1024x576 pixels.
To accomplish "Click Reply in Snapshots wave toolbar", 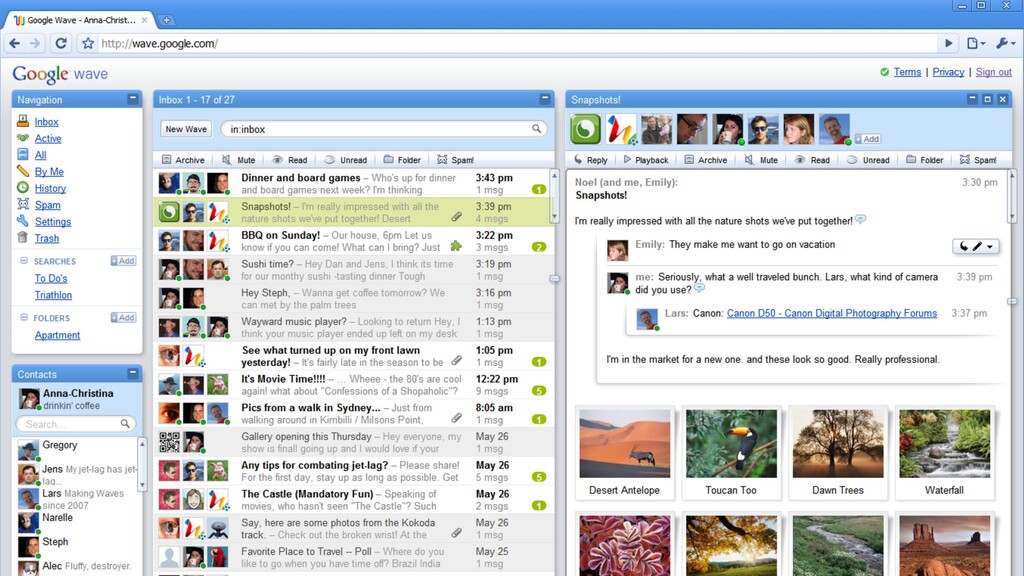I will tap(590, 160).
